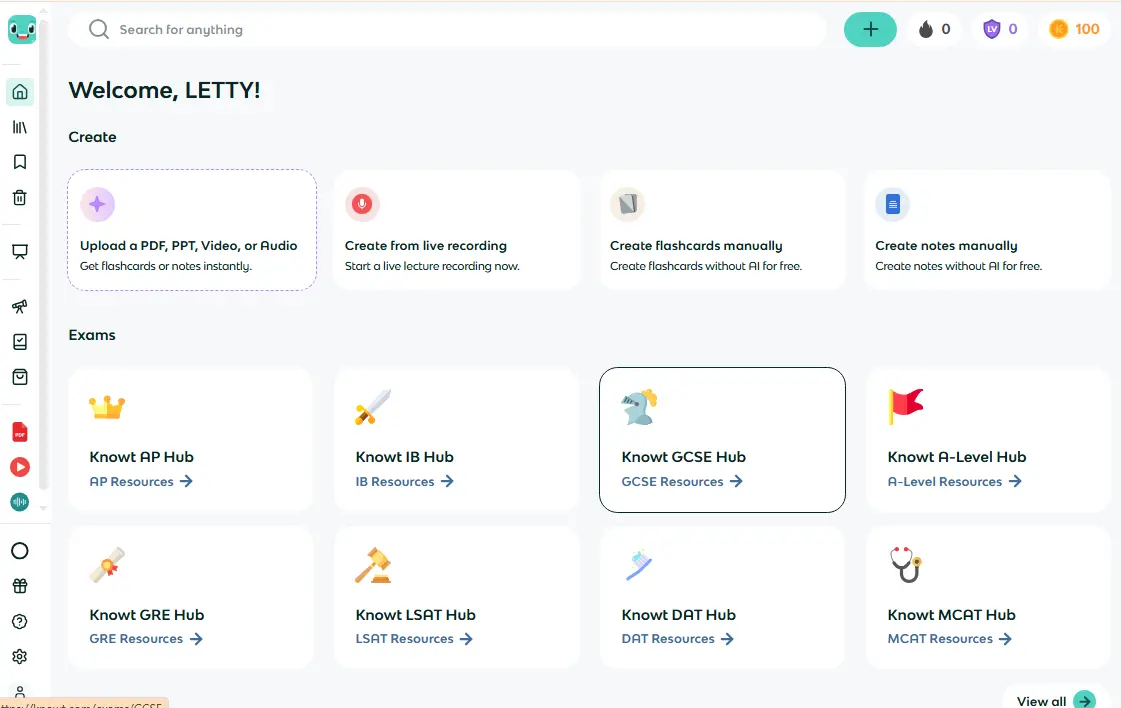Viewport: 1121px width, 708px height.
Task: Open the GCSE Resources link
Action: pos(682,481)
